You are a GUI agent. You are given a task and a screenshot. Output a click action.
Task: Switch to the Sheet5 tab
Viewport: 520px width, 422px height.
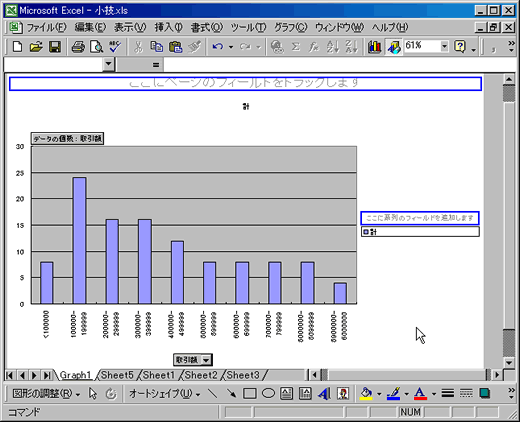coord(117,375)
